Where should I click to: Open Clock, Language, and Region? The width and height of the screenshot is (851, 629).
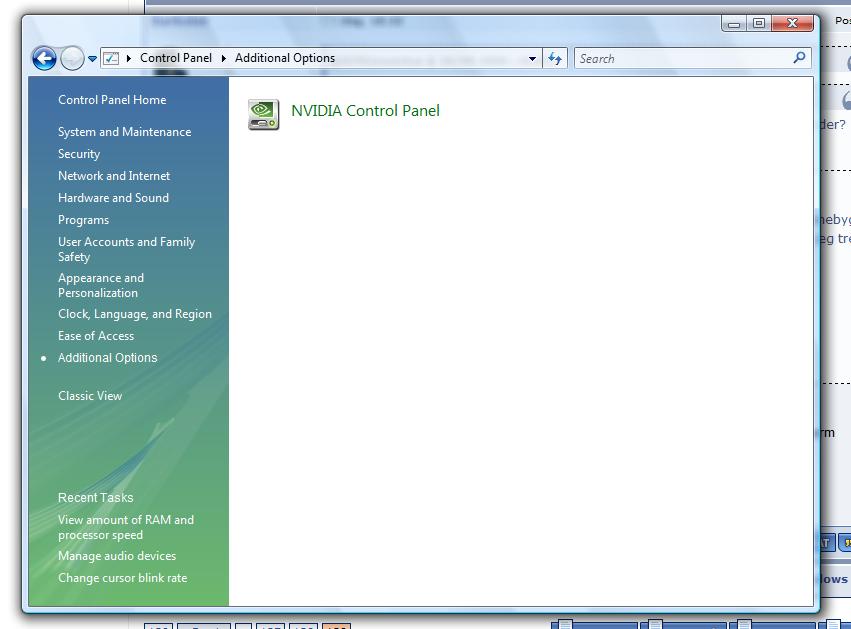(135, 314)
